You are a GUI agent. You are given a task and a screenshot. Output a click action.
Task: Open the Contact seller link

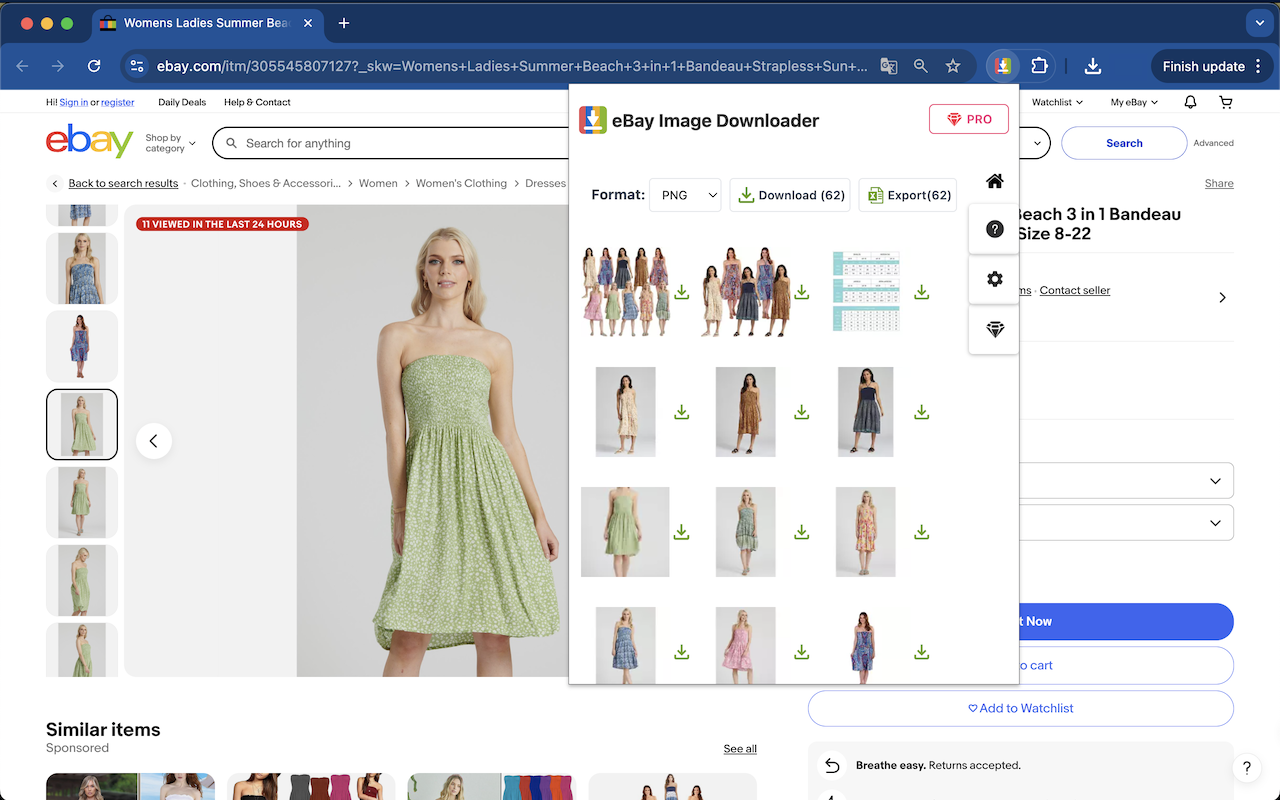[x=1074, y=290]
